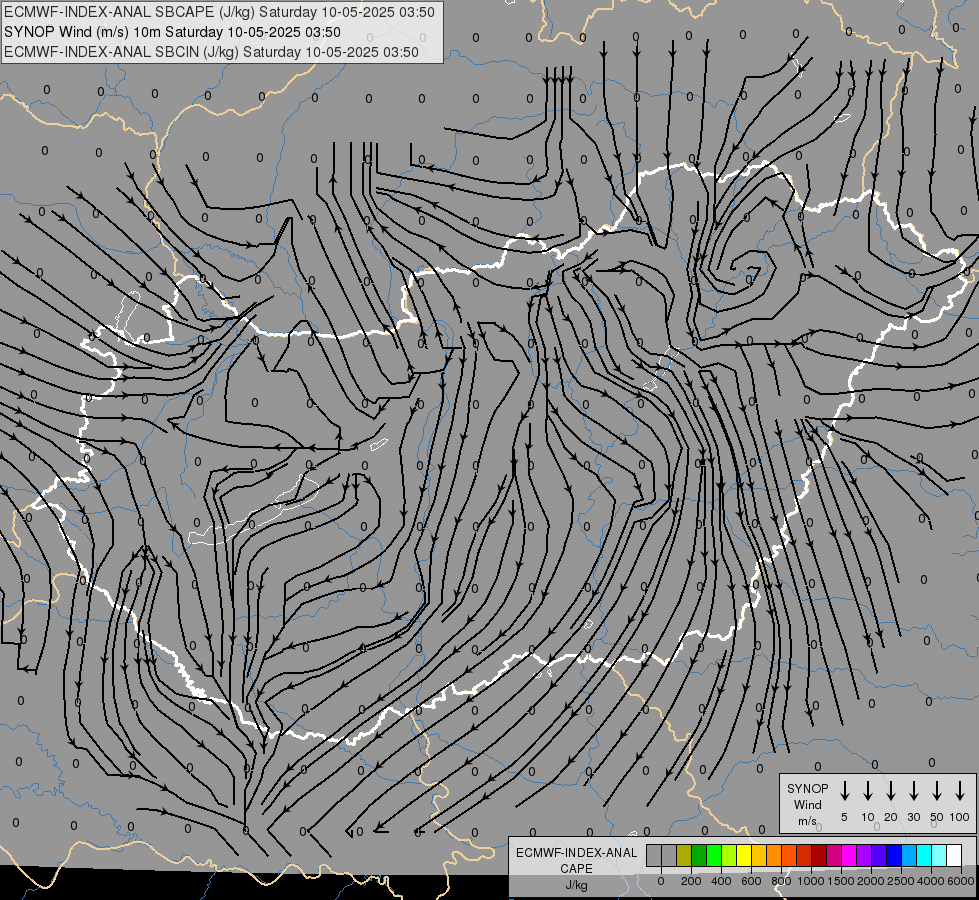This screenshot has width=979, height=900.
Task: Click the 'm/s' unit in wind legend
Action: tap(807, 821)
